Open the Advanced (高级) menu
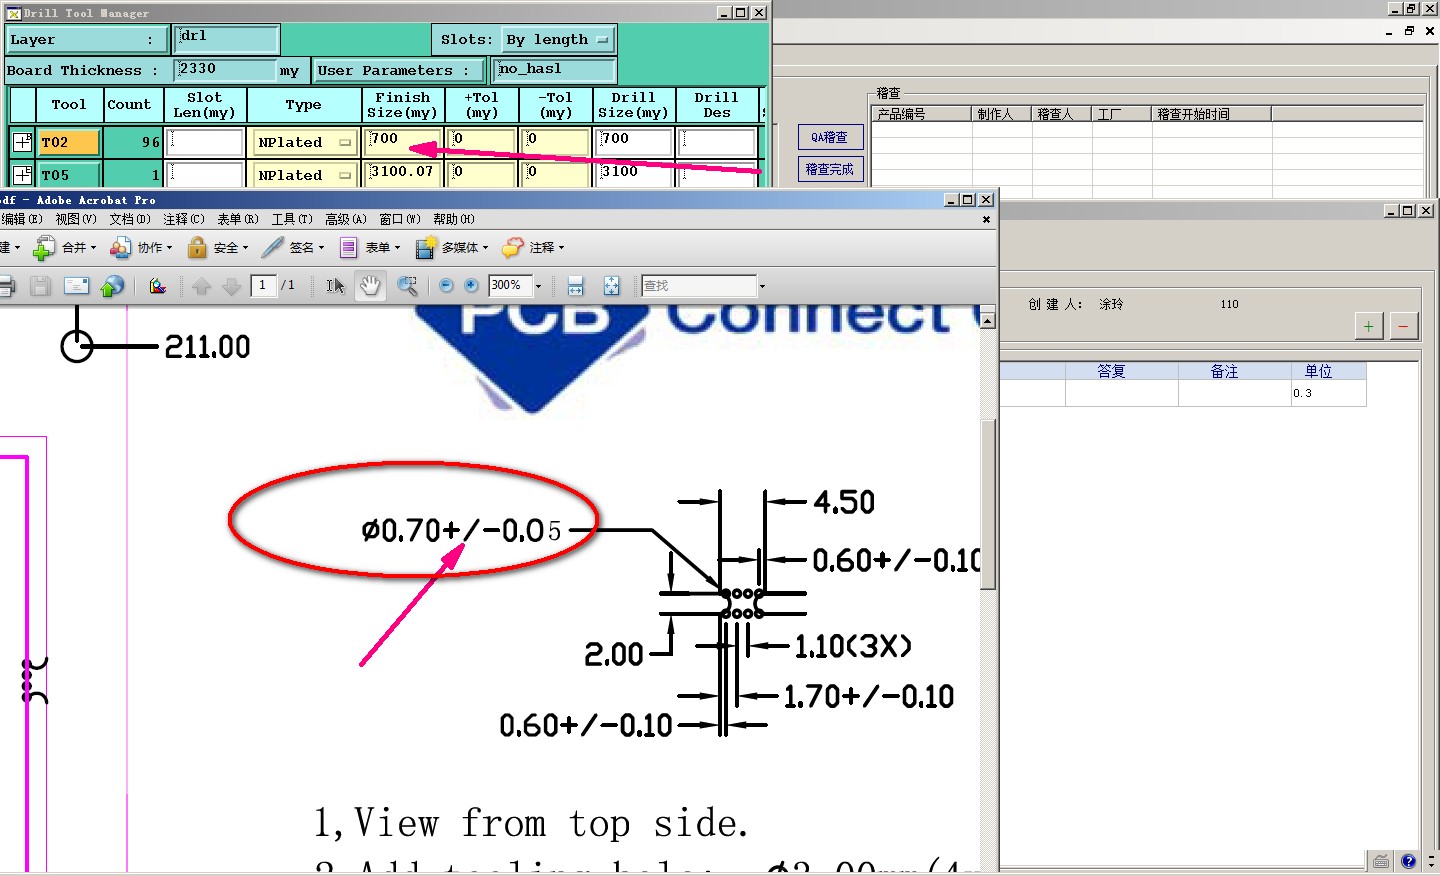Screen dimensions: 1440x876 click(346, 219)
